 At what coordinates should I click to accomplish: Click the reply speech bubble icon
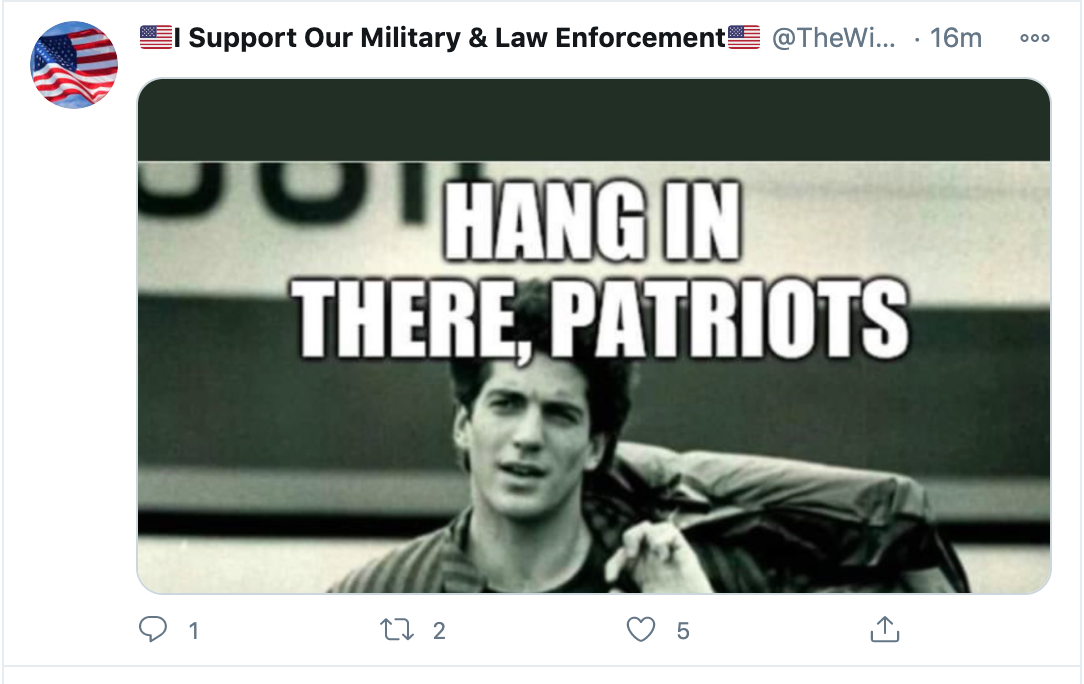[153, 629]
